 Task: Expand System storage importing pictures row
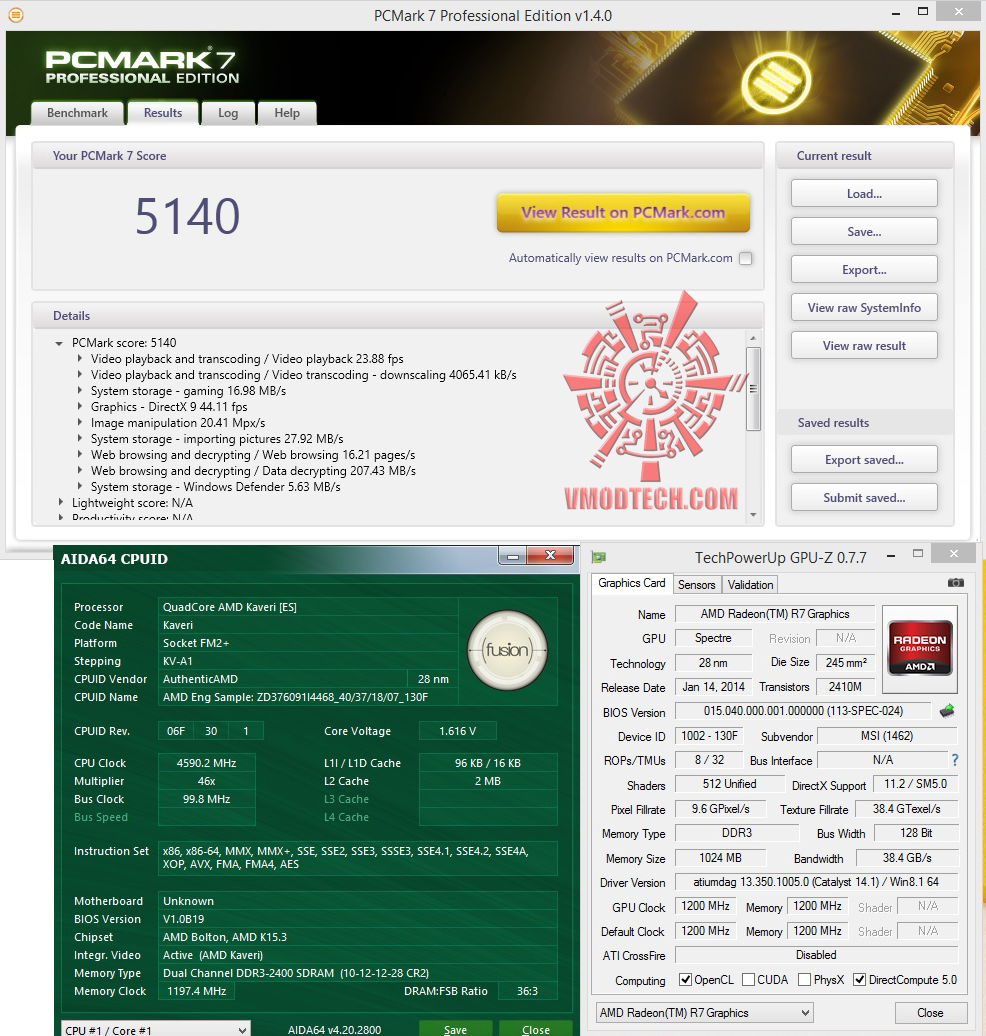click(x=80, y=439)
